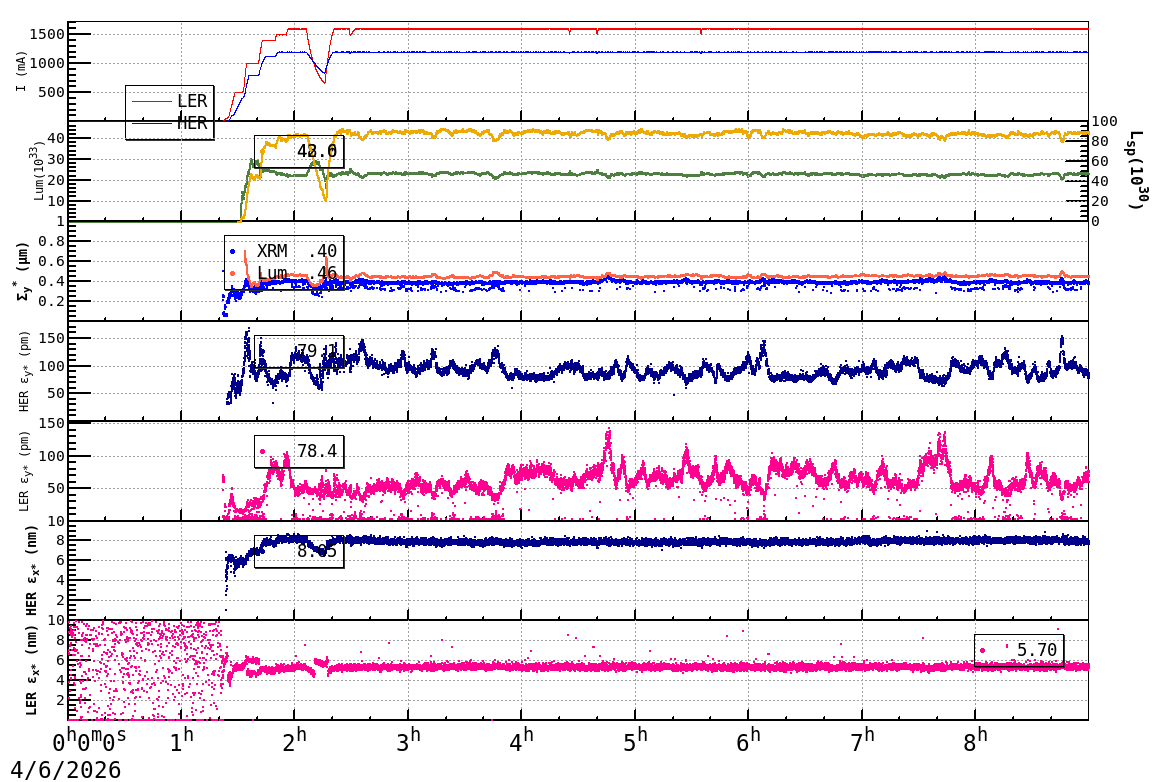1160x782 pixels.
Task: Click the 5.70 legend pink marker
Action: (x=982, y=651)
